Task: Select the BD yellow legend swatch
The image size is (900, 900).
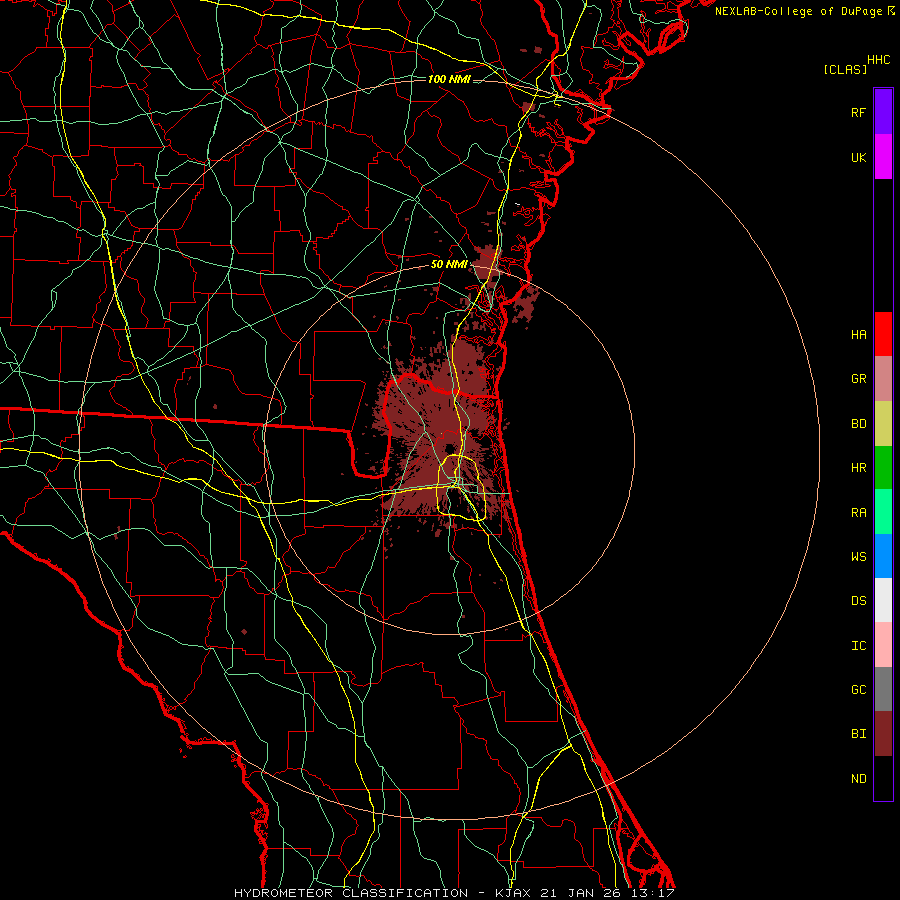Action: coord(883,424)
